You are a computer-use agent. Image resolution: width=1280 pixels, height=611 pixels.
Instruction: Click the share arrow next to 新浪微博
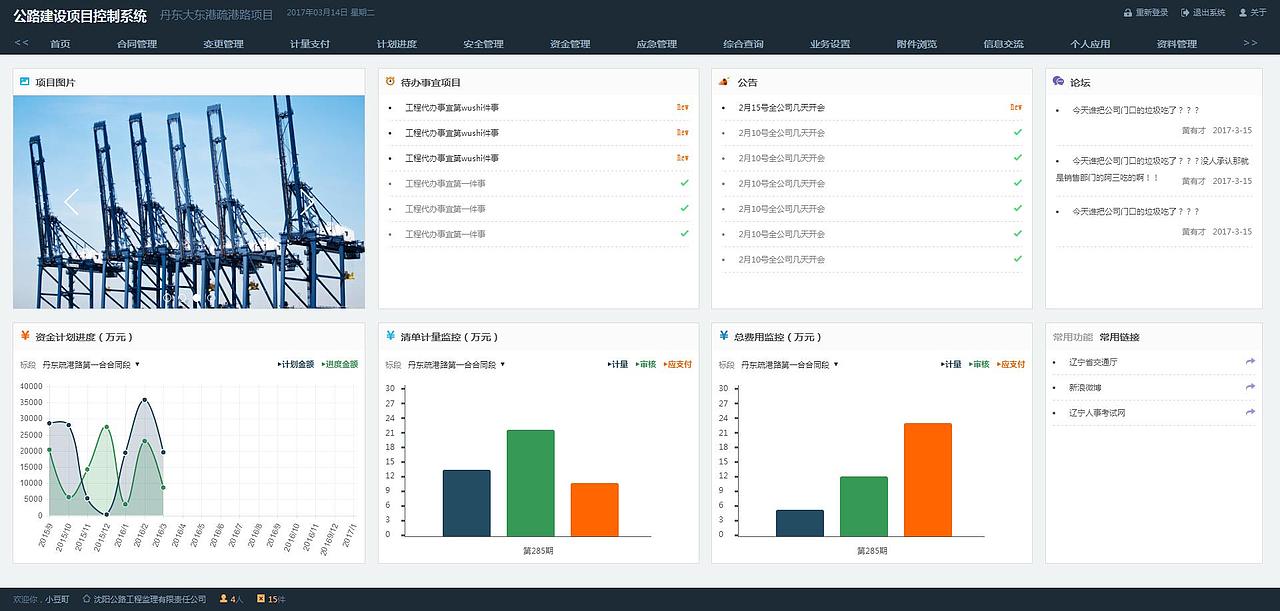[1250, 387]
